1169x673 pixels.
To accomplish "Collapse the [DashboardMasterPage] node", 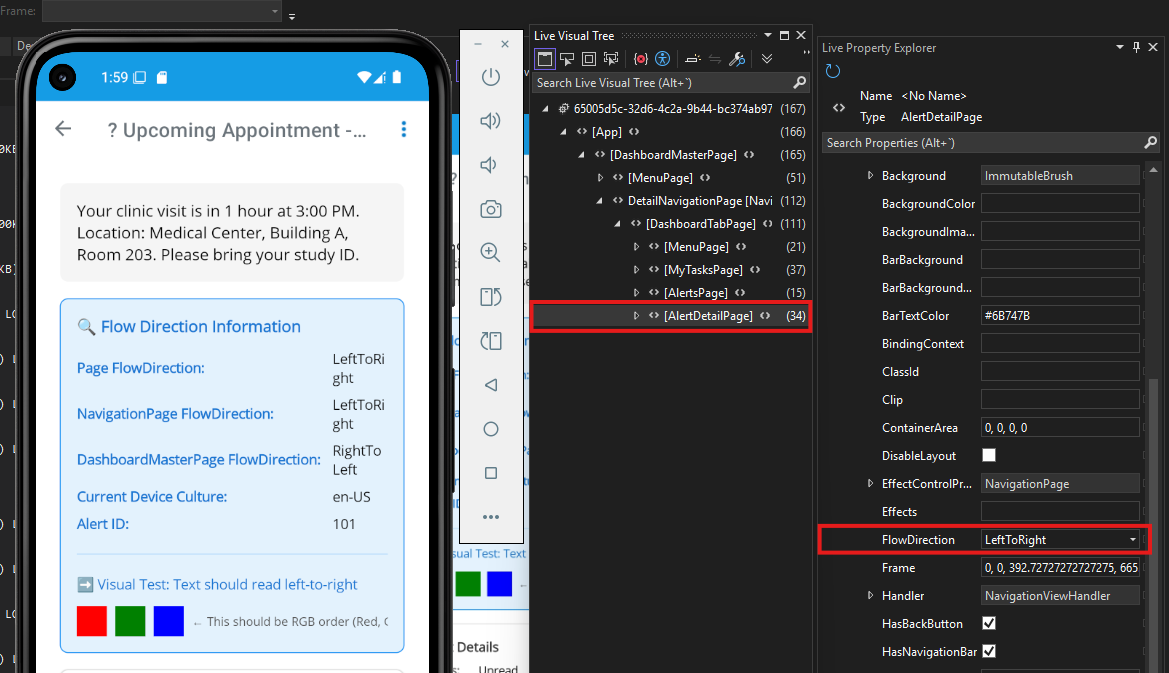I will click(x=582, y=155).
